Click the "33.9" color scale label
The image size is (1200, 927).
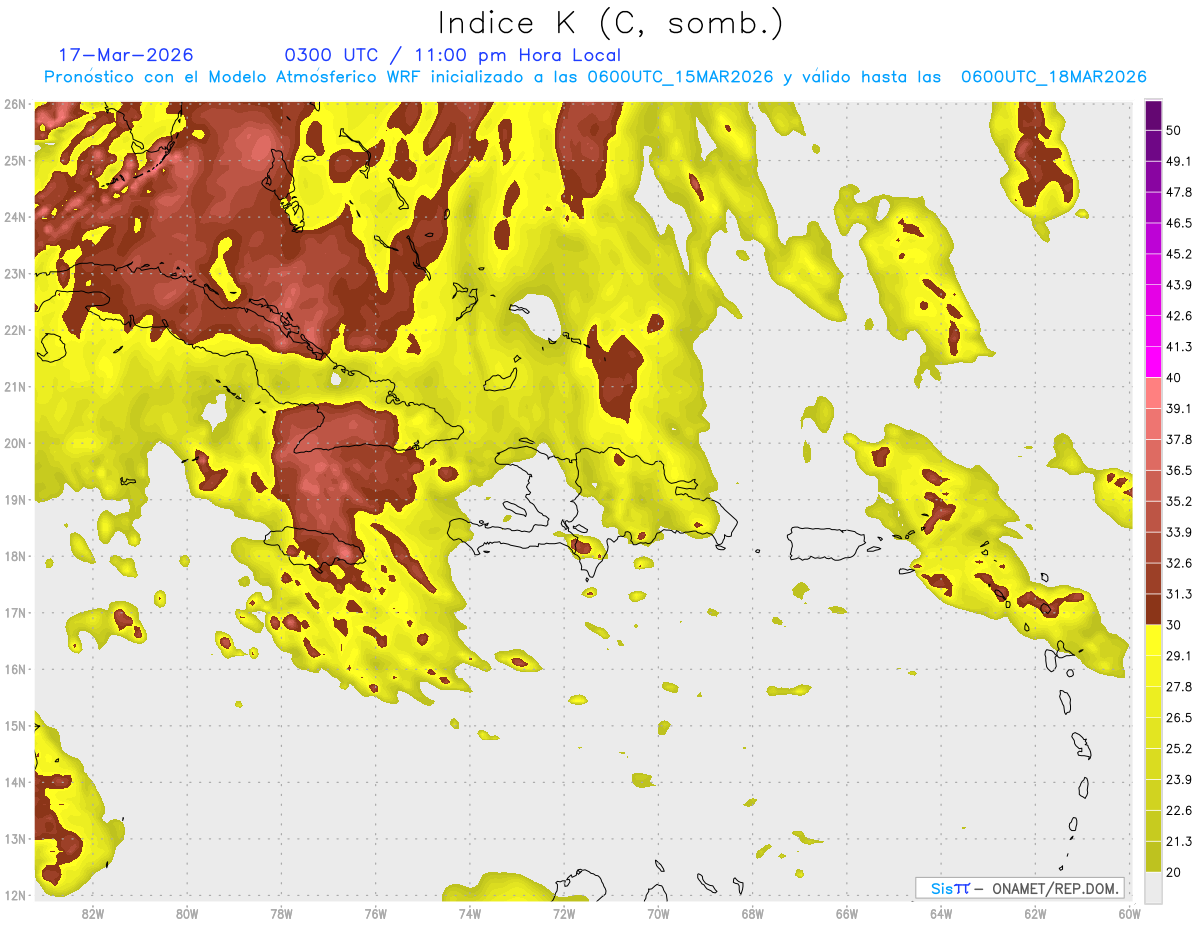coord(1179,532)
